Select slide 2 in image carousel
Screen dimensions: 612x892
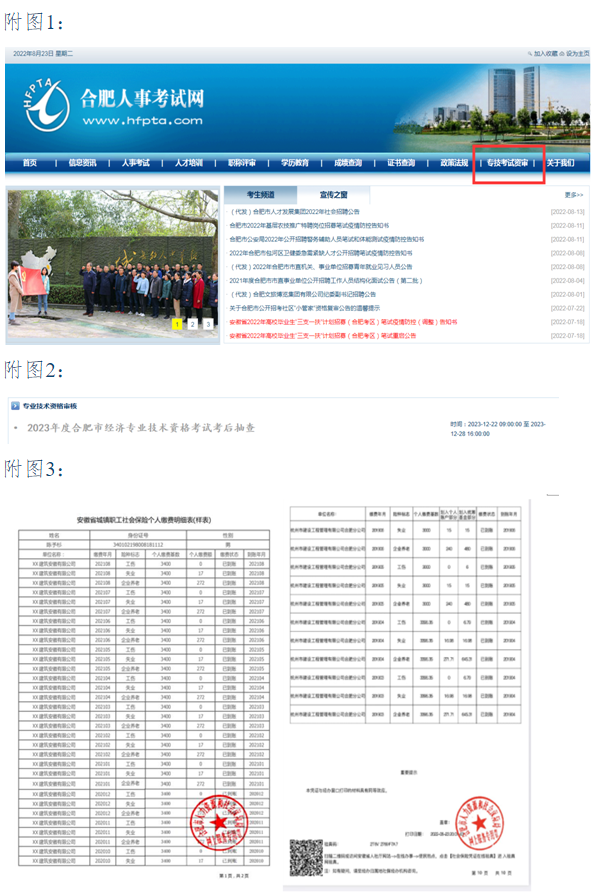192,324
